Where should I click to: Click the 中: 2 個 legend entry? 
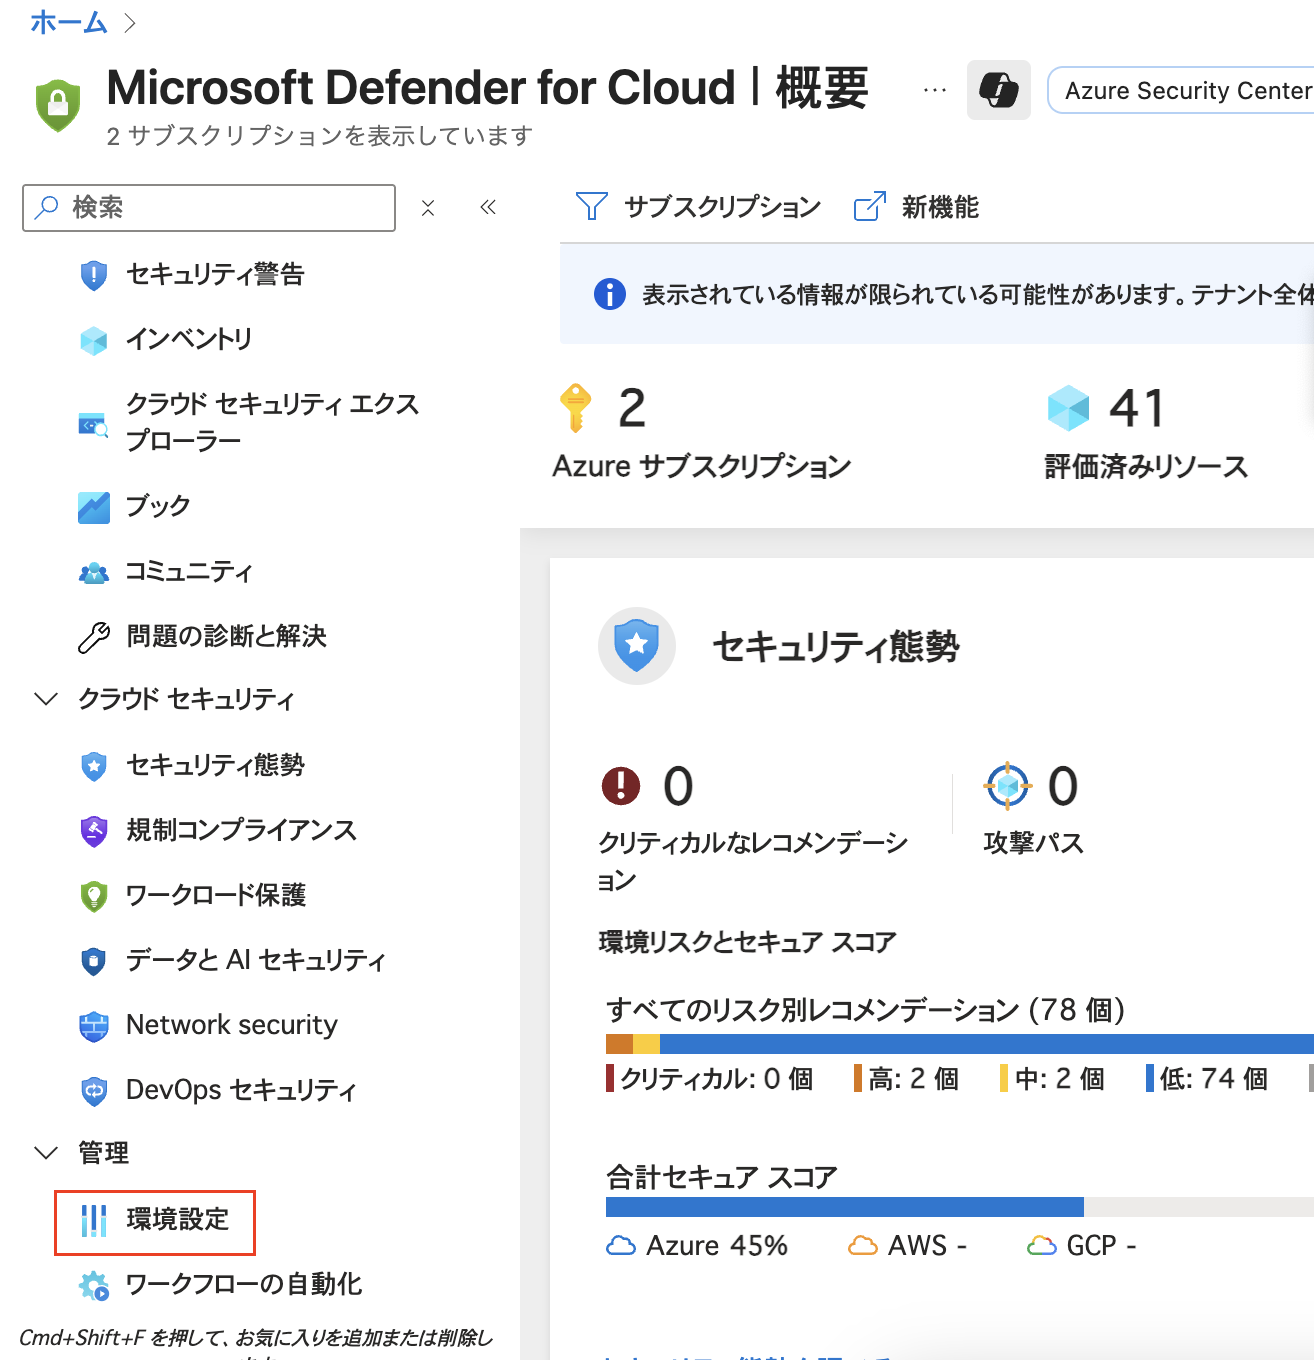tap(1052, 1079)
